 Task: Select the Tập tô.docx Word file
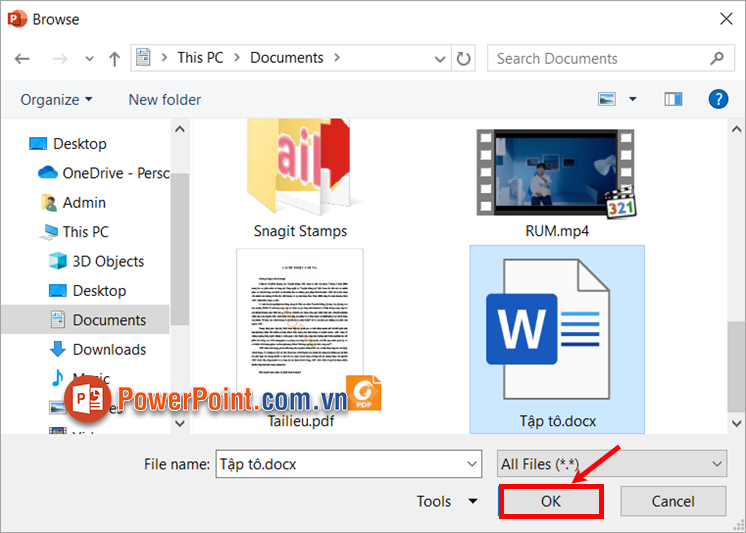click(557, 339)
